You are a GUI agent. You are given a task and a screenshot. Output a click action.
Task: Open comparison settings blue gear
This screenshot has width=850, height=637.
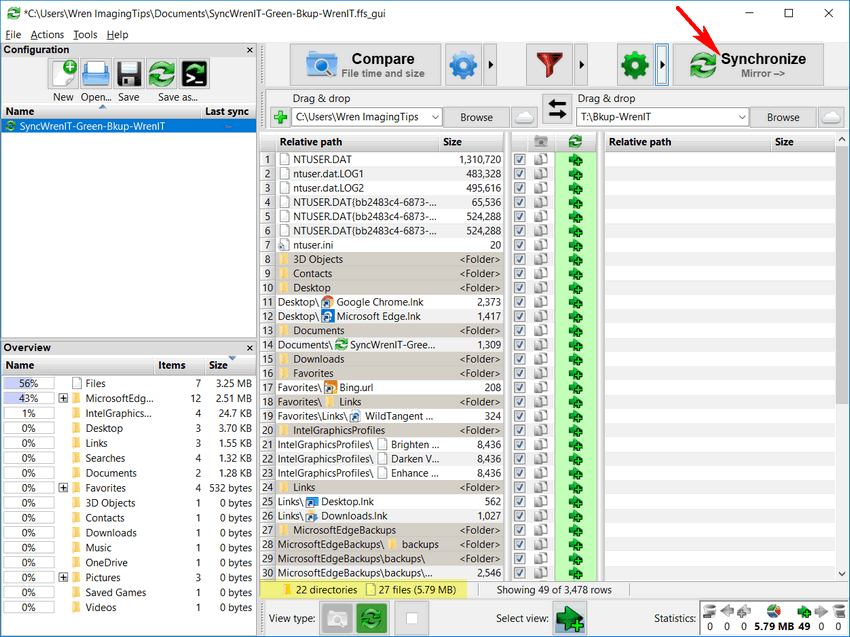tap(463, 66)
